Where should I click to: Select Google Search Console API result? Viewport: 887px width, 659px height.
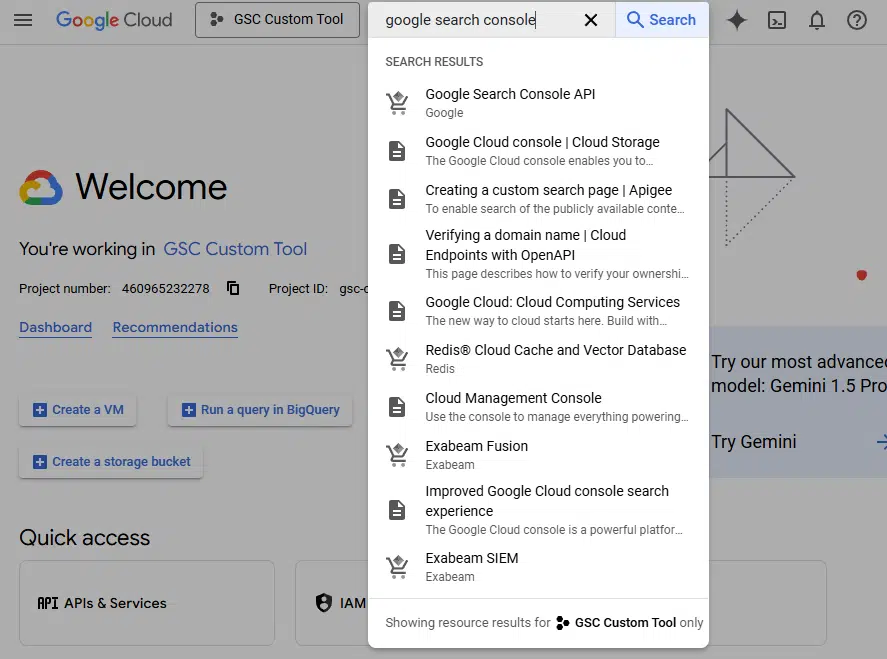[x=537, y=103]
